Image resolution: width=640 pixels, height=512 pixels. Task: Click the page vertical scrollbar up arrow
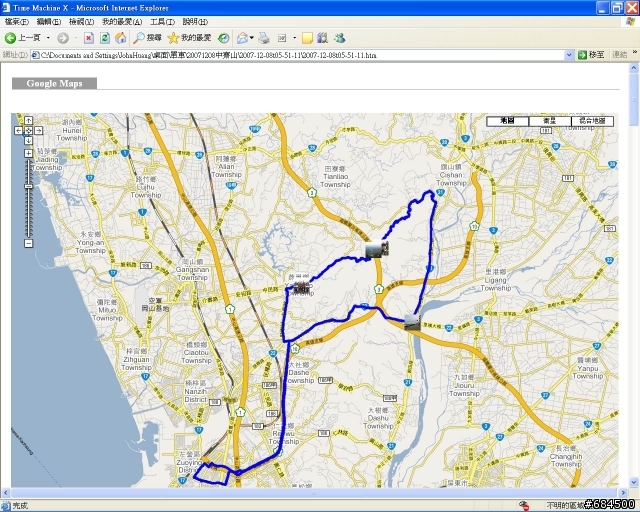click(634, 68)
